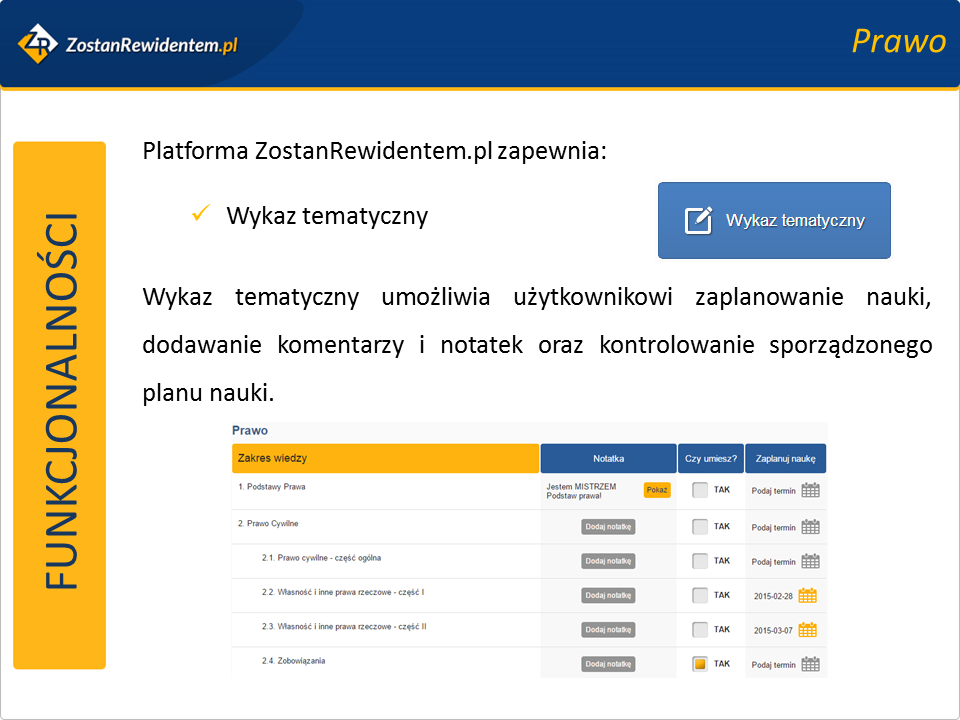The height and width of the screenshot is (720, 960).
Task: Open calendar icon for Zobowiązania row
Action: coord(810,664)
